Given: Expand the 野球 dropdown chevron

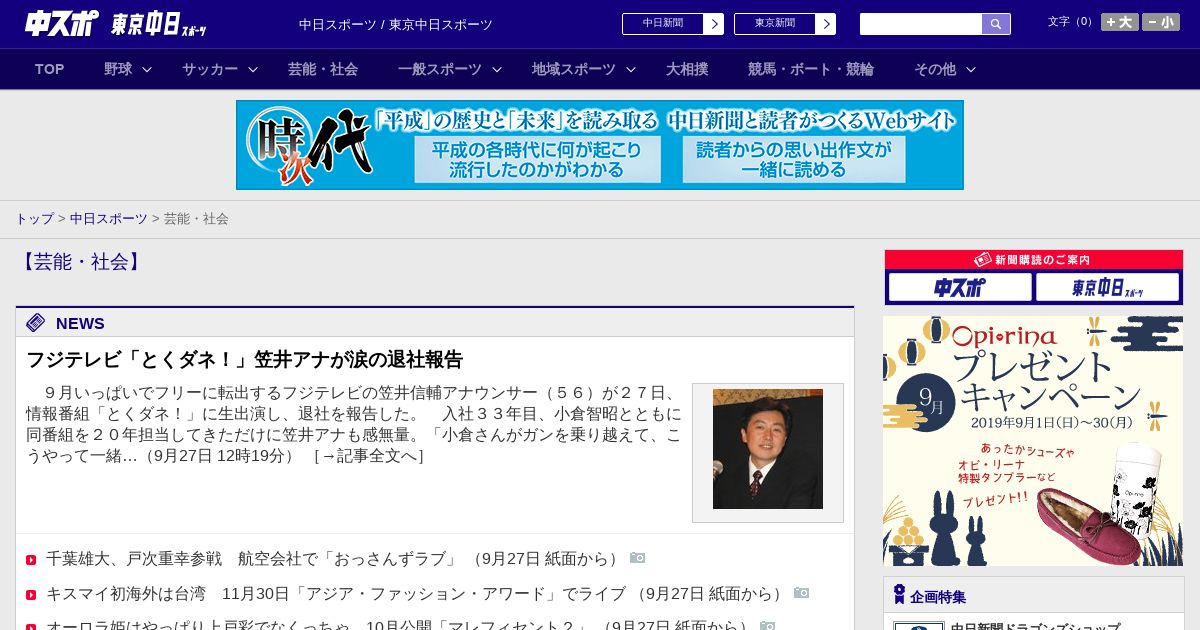Looking at the screenshot, I should pyautogui.click(x=147, y=69).
